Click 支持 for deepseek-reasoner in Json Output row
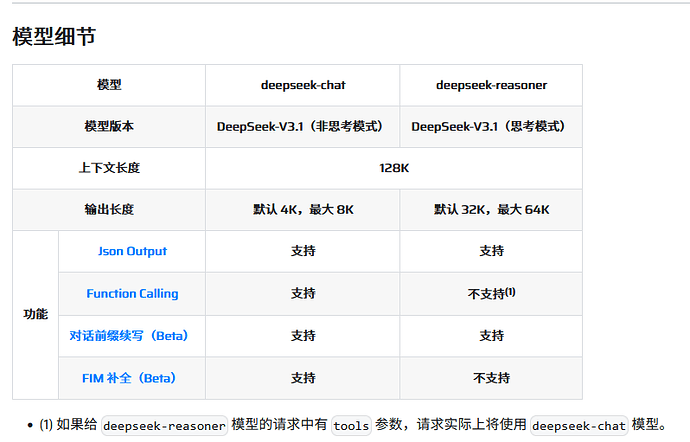This screenshot has width=690, height=442. click(x=491, y=251)
